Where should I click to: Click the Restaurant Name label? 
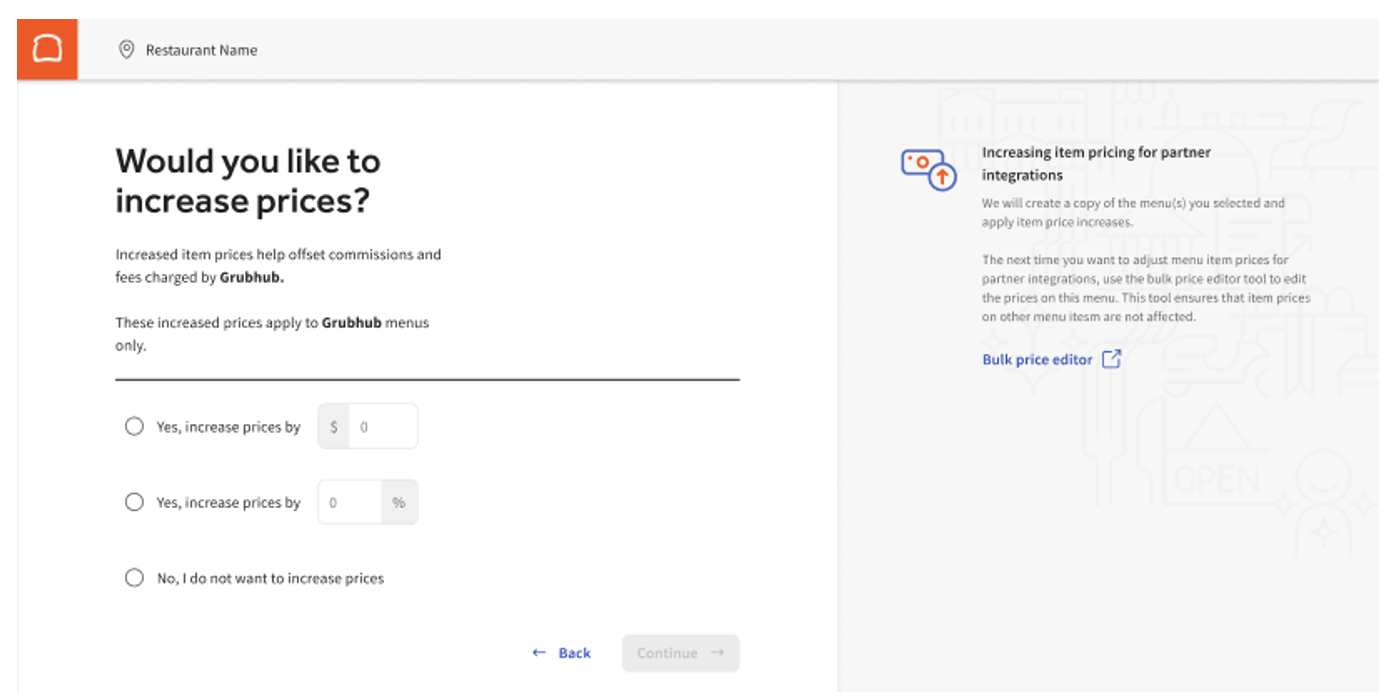(201, 49)
